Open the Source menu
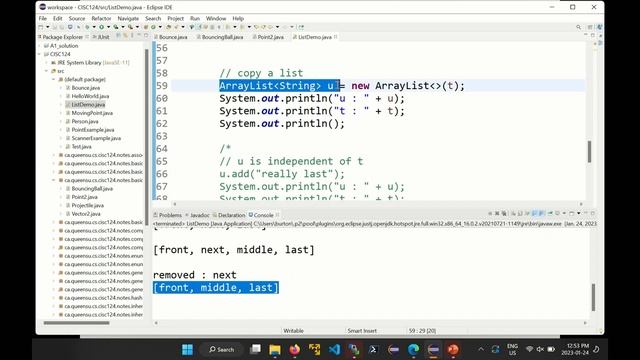 (x=77, y=18)
